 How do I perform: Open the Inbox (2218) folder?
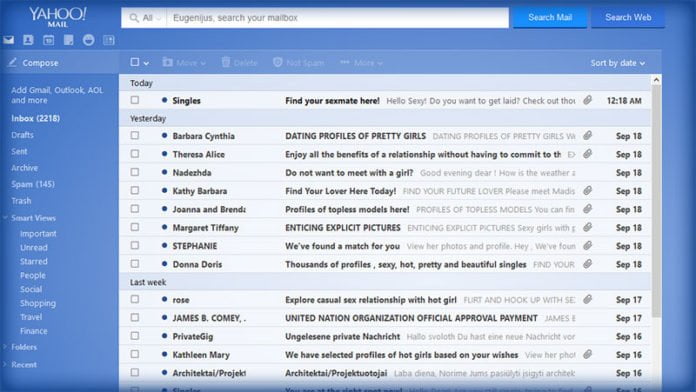coord(36,118)
